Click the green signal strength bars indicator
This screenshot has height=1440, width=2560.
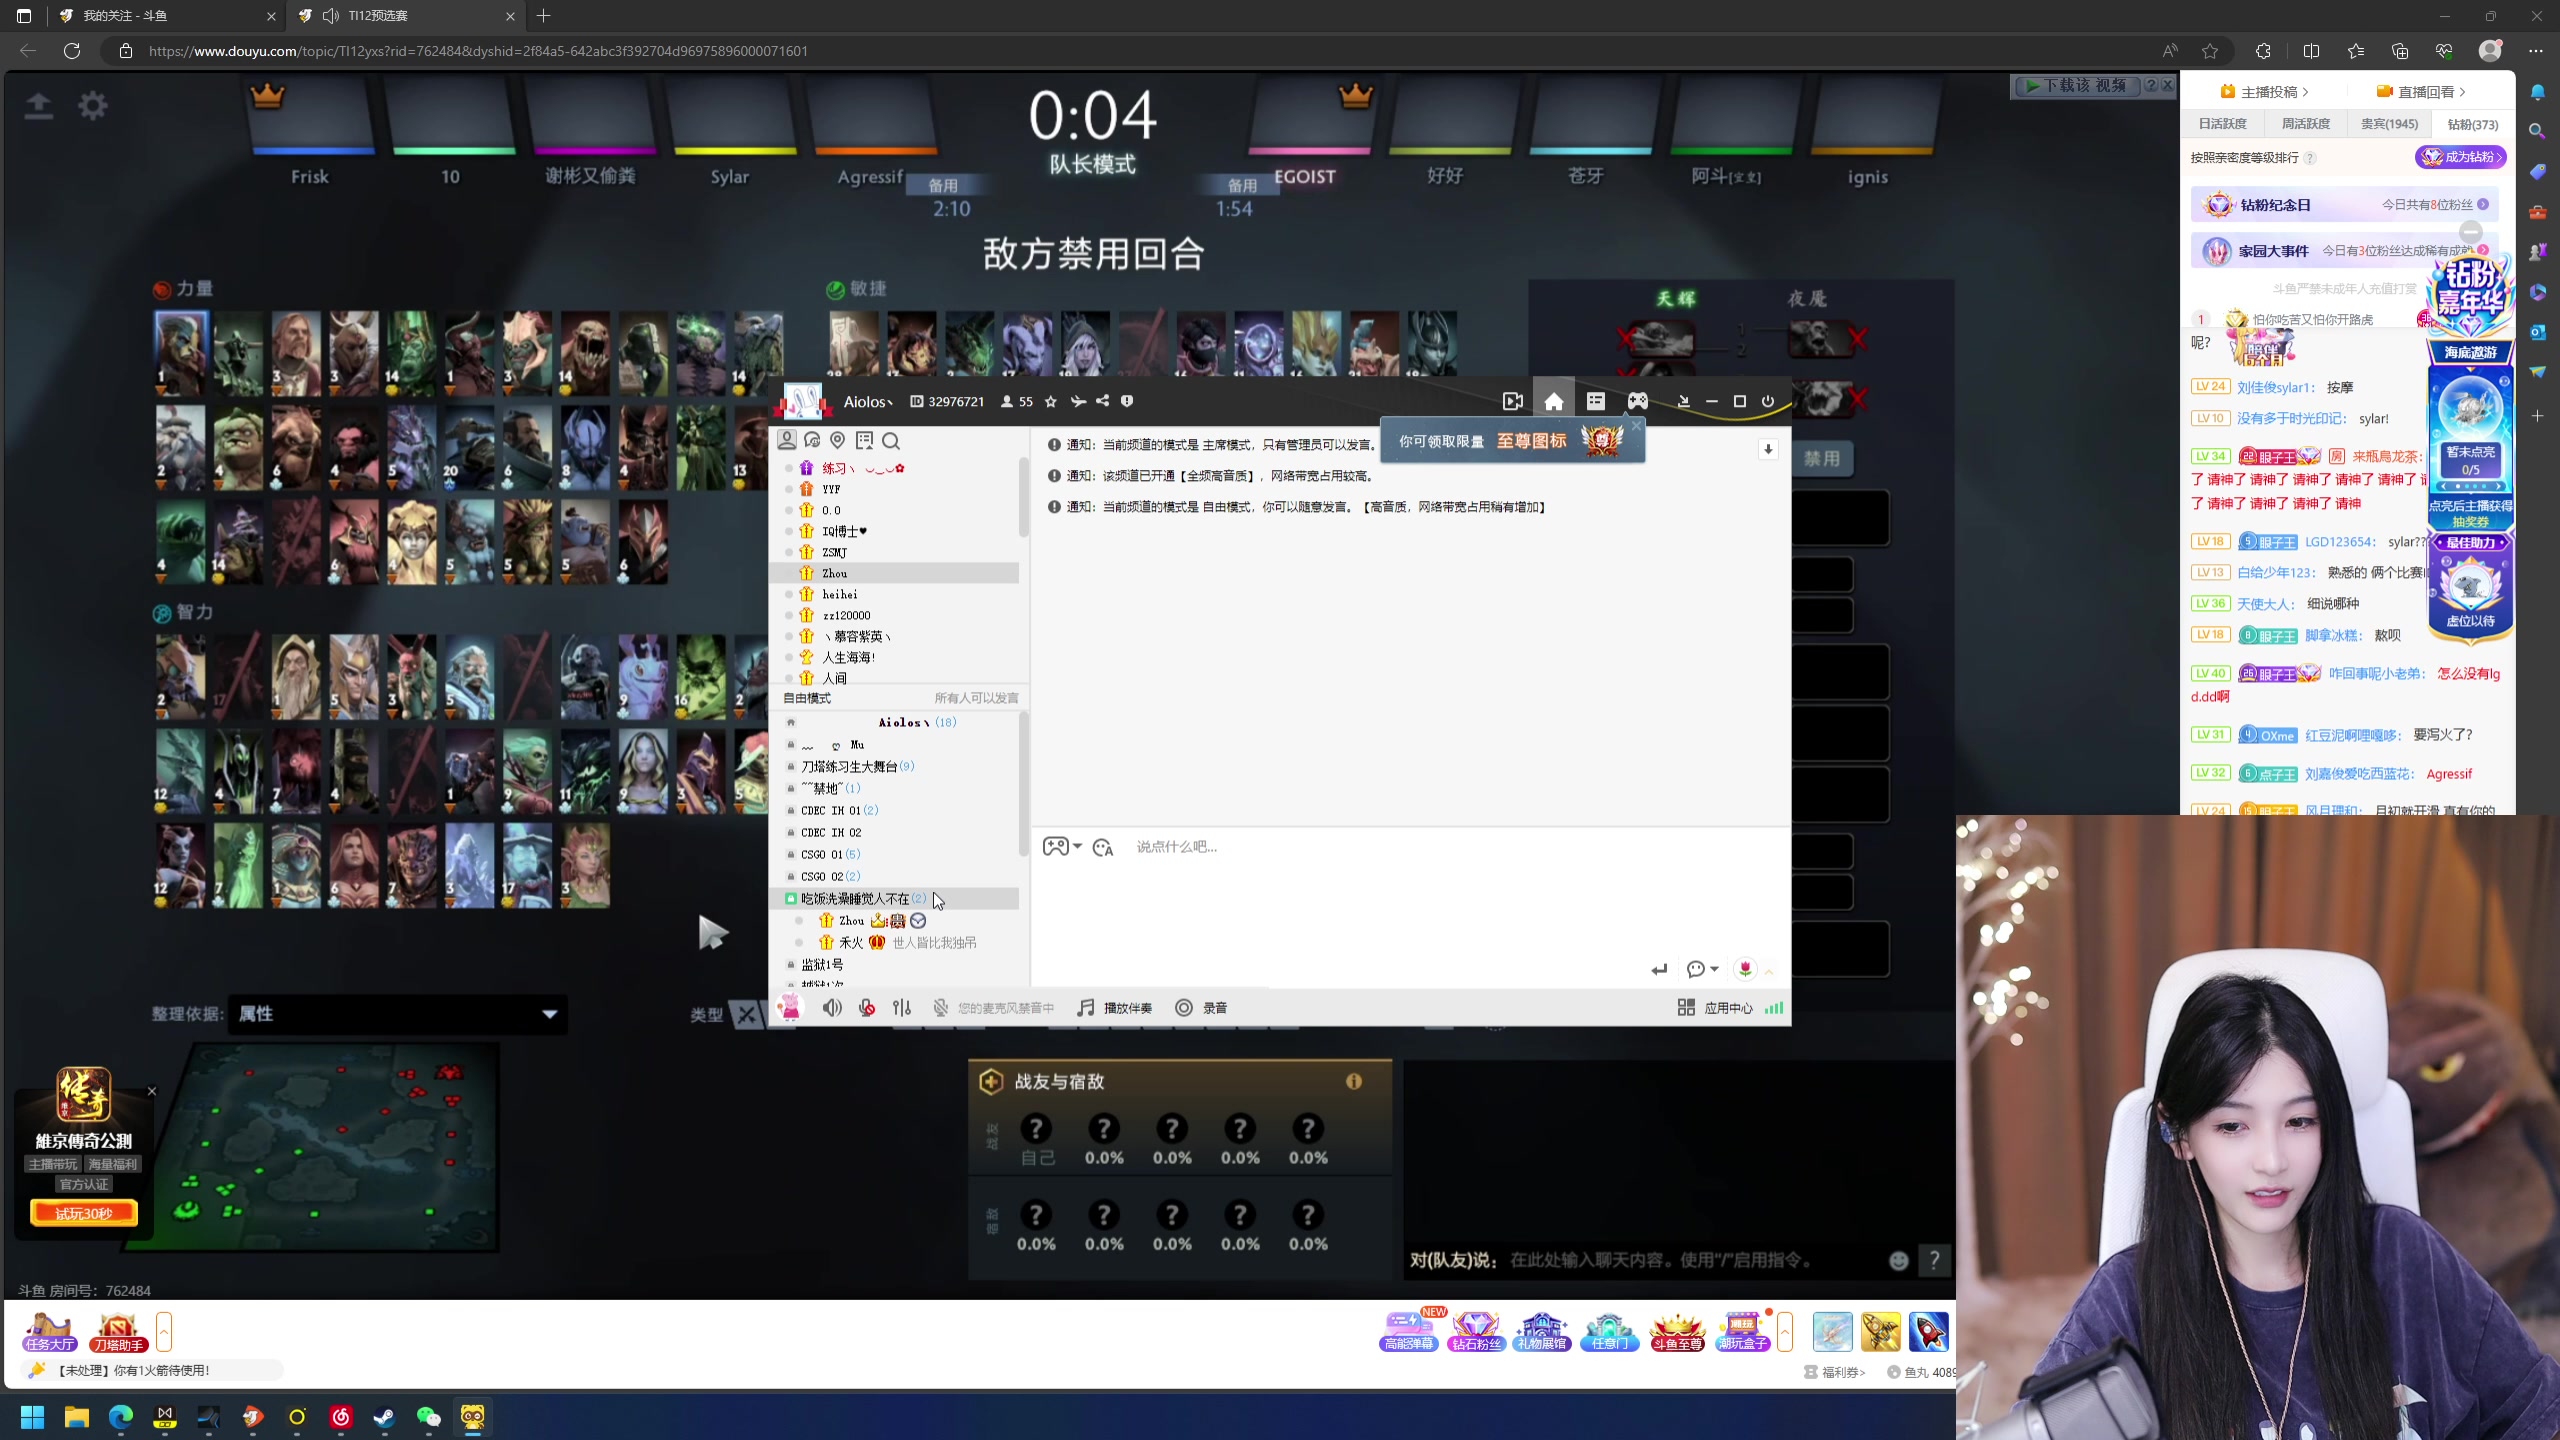coord(1775,1008)
